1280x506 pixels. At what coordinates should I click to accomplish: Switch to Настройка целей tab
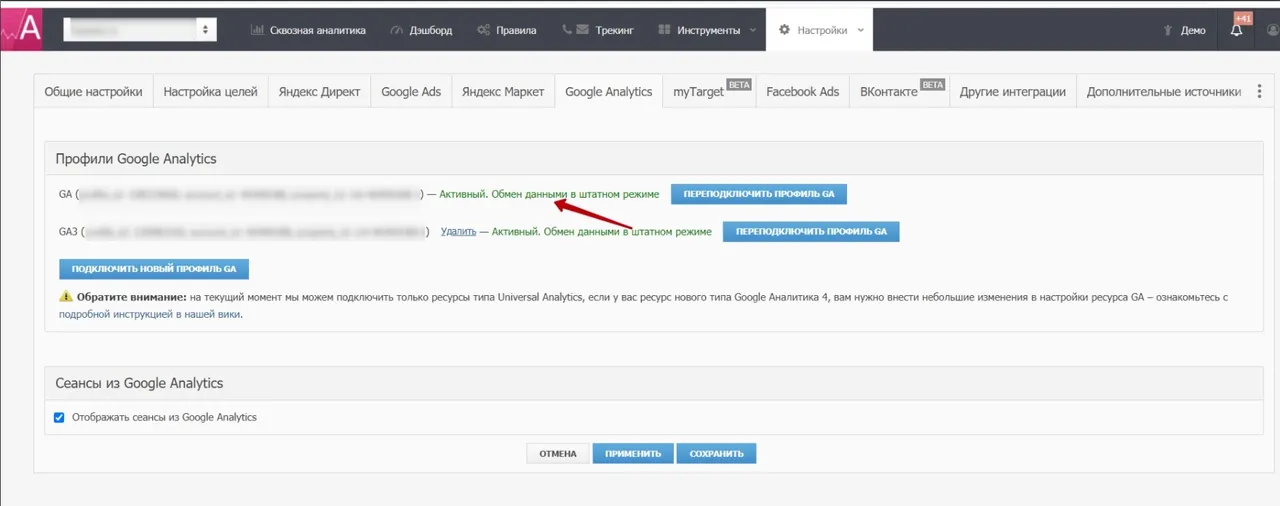coord(211,91)
